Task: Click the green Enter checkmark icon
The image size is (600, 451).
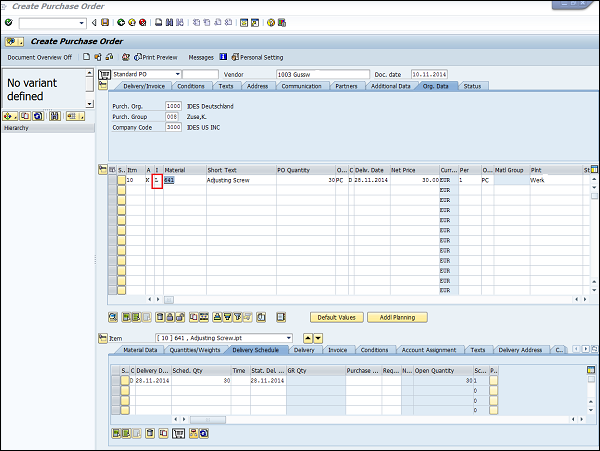Action: tap(9, 22)
